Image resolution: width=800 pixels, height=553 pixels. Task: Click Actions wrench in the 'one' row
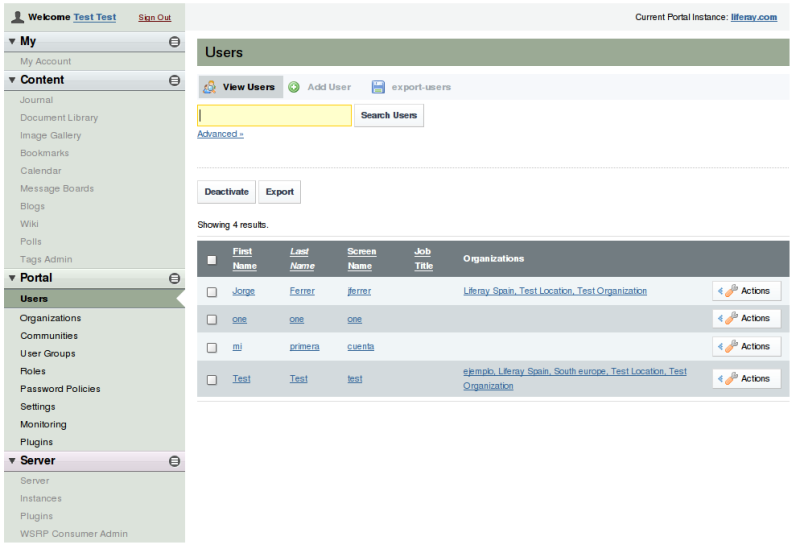pyautogui.click(x=731, y=319)
